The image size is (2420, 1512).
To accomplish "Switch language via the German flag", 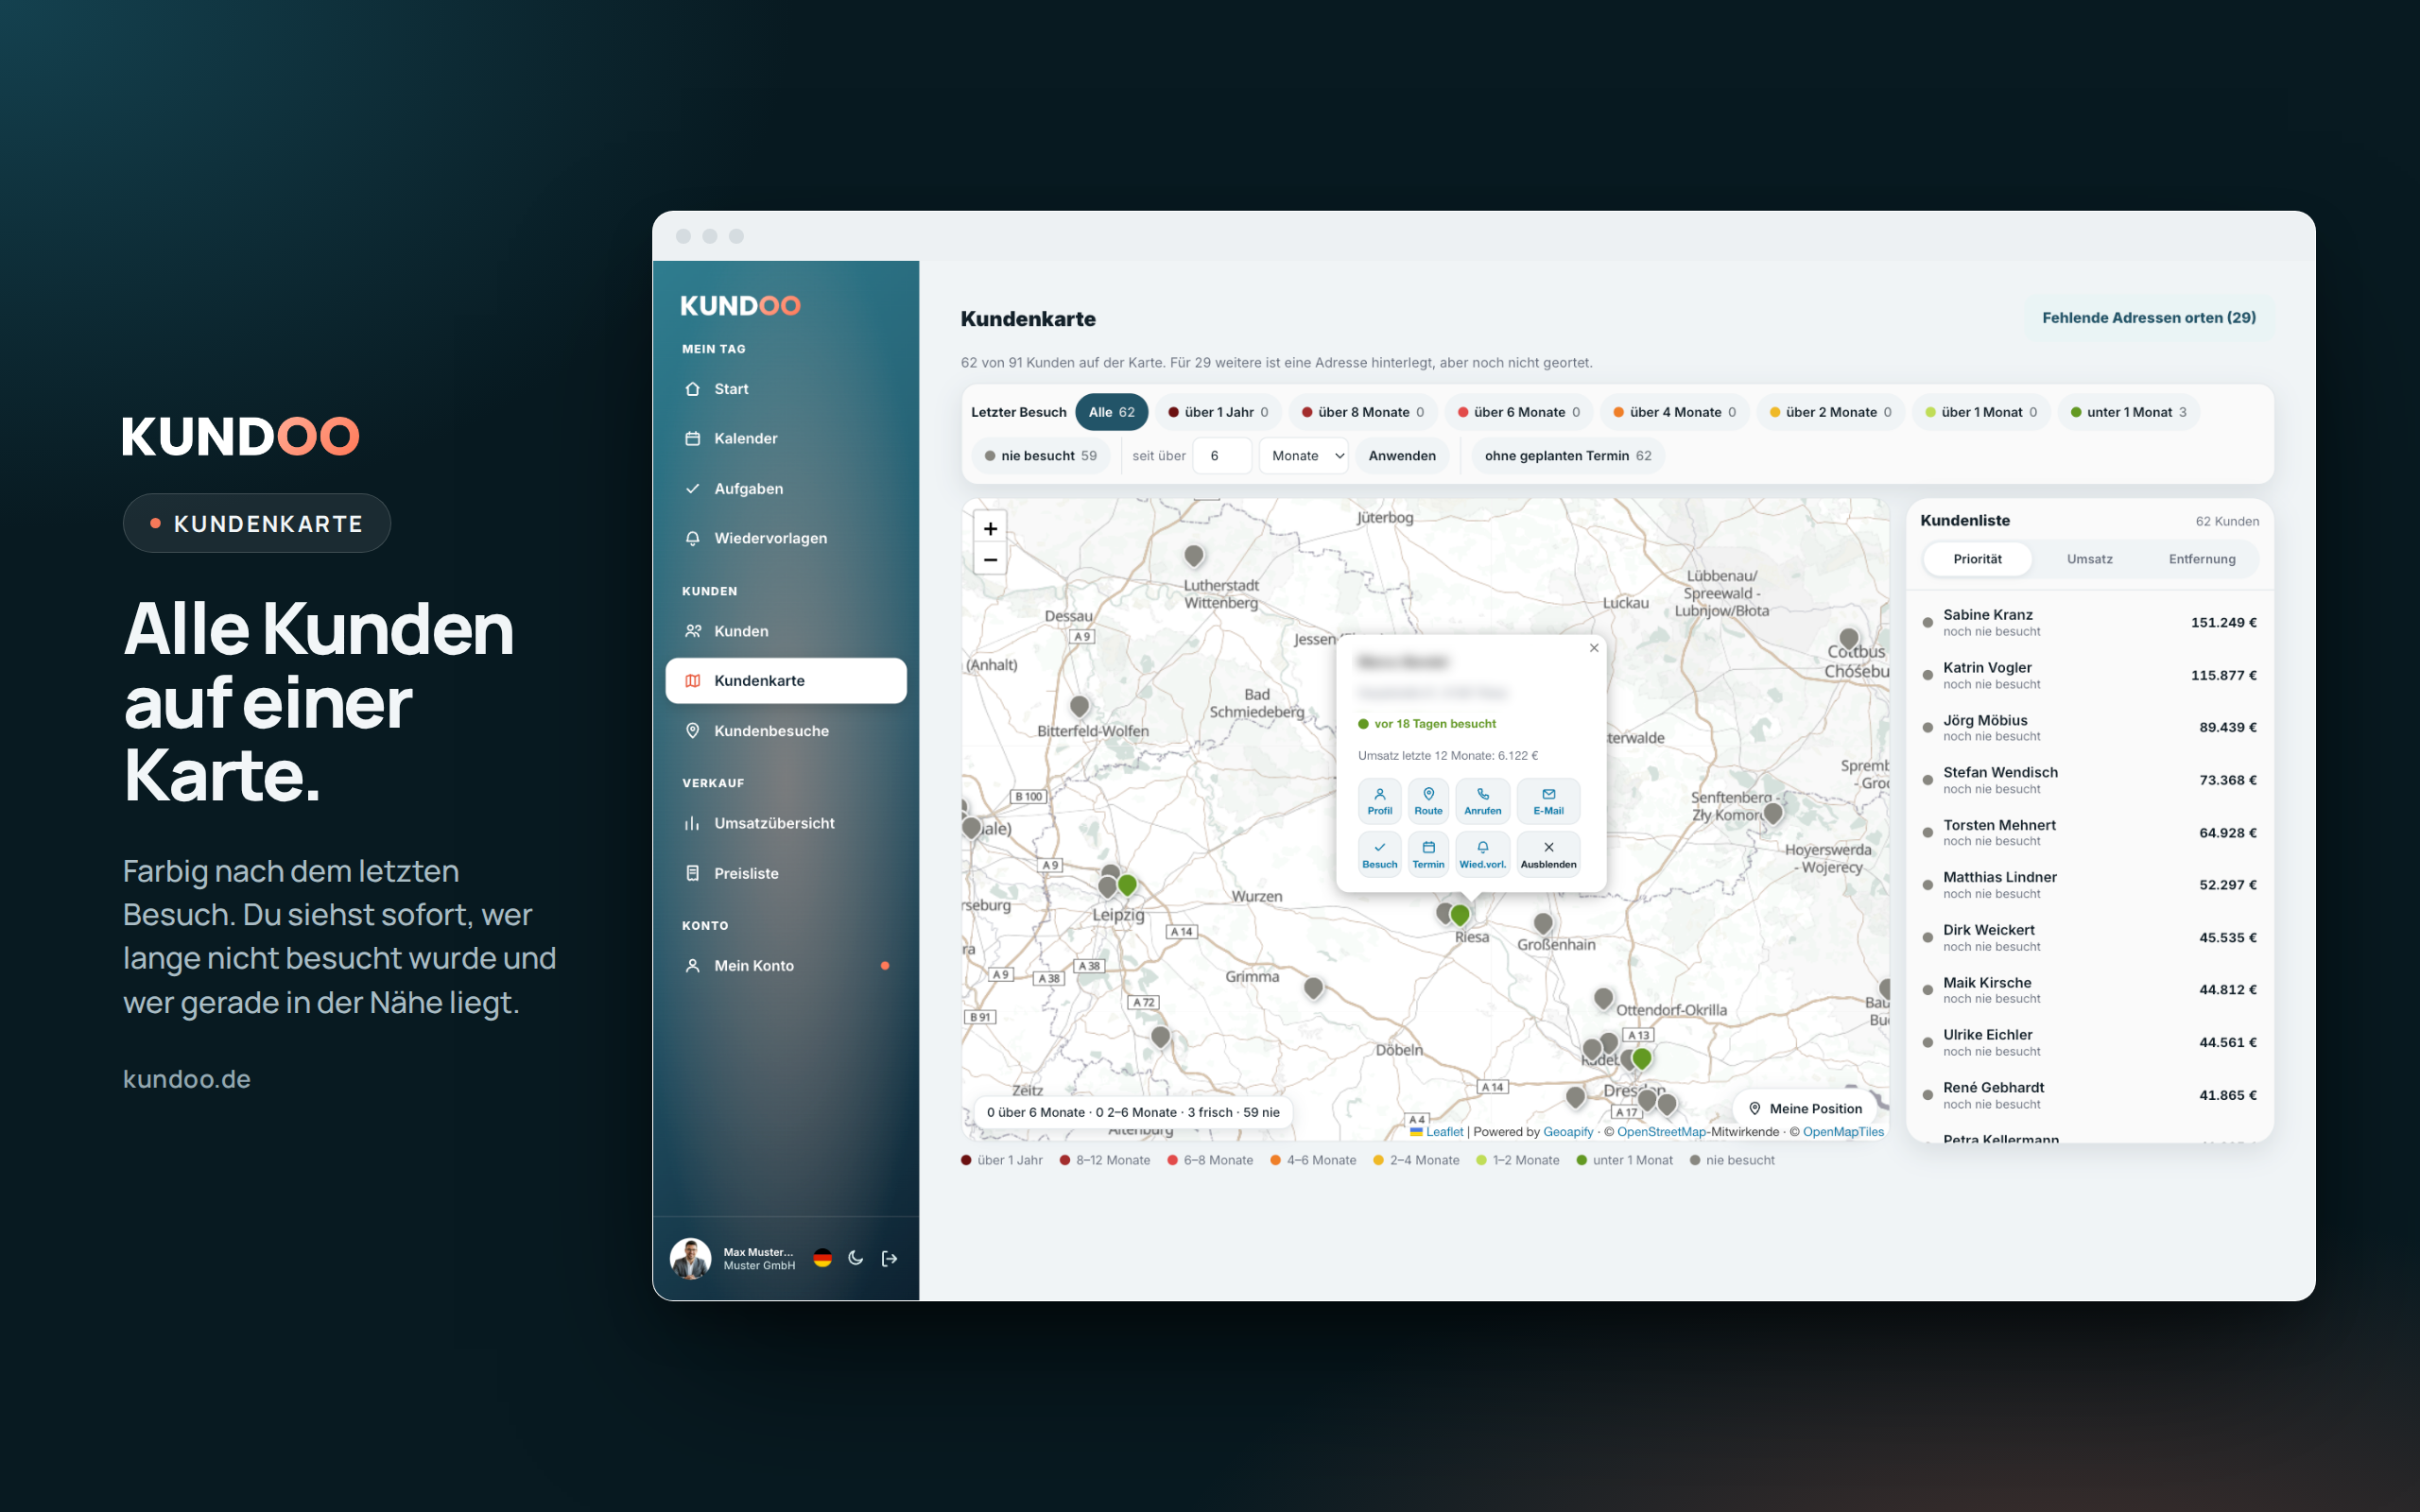I will click(x=822, y=1258).
